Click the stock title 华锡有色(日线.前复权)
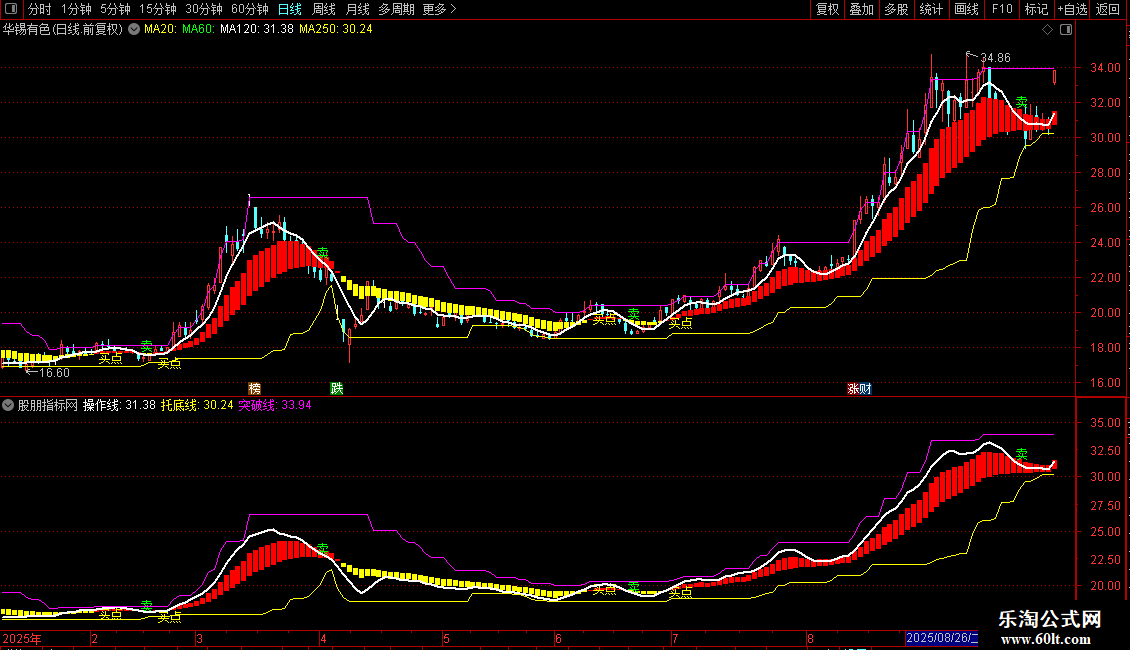 pos(63,30)
